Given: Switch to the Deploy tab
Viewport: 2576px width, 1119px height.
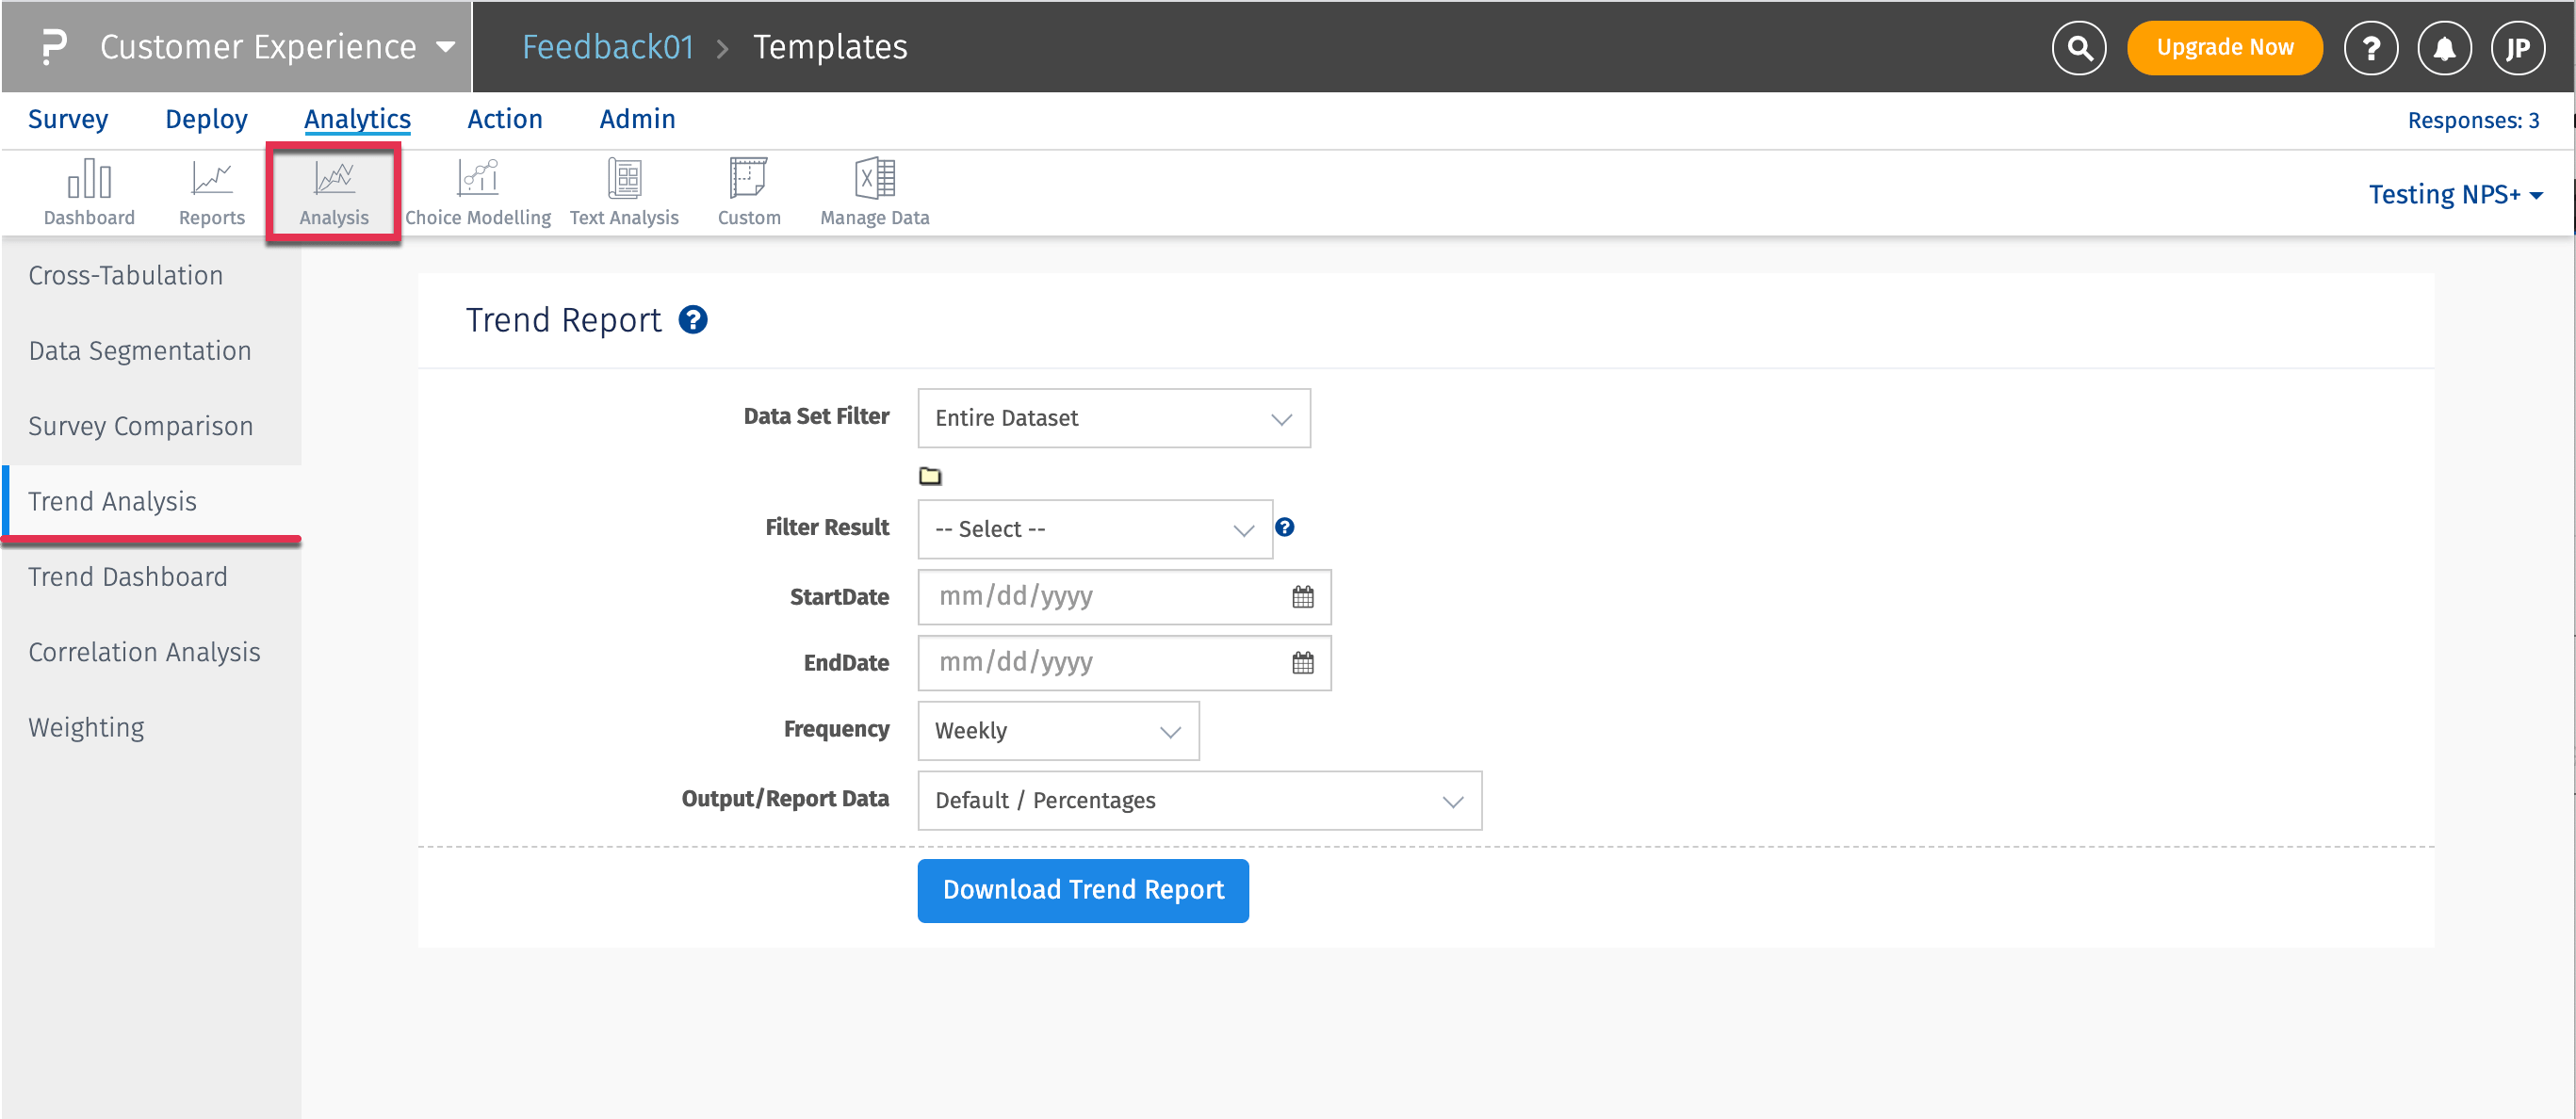Looking at the screenshot, I should 206,119.
